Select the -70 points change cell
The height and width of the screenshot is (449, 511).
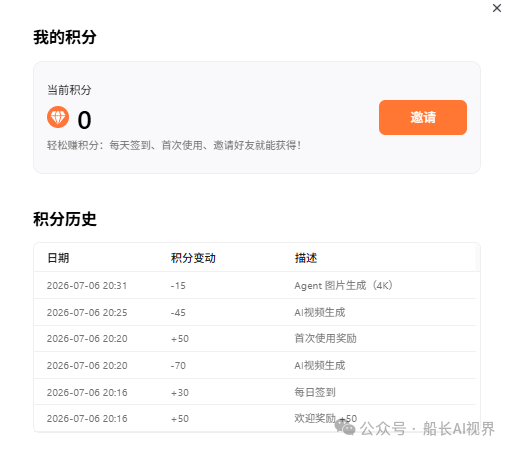tap(178, 366)
